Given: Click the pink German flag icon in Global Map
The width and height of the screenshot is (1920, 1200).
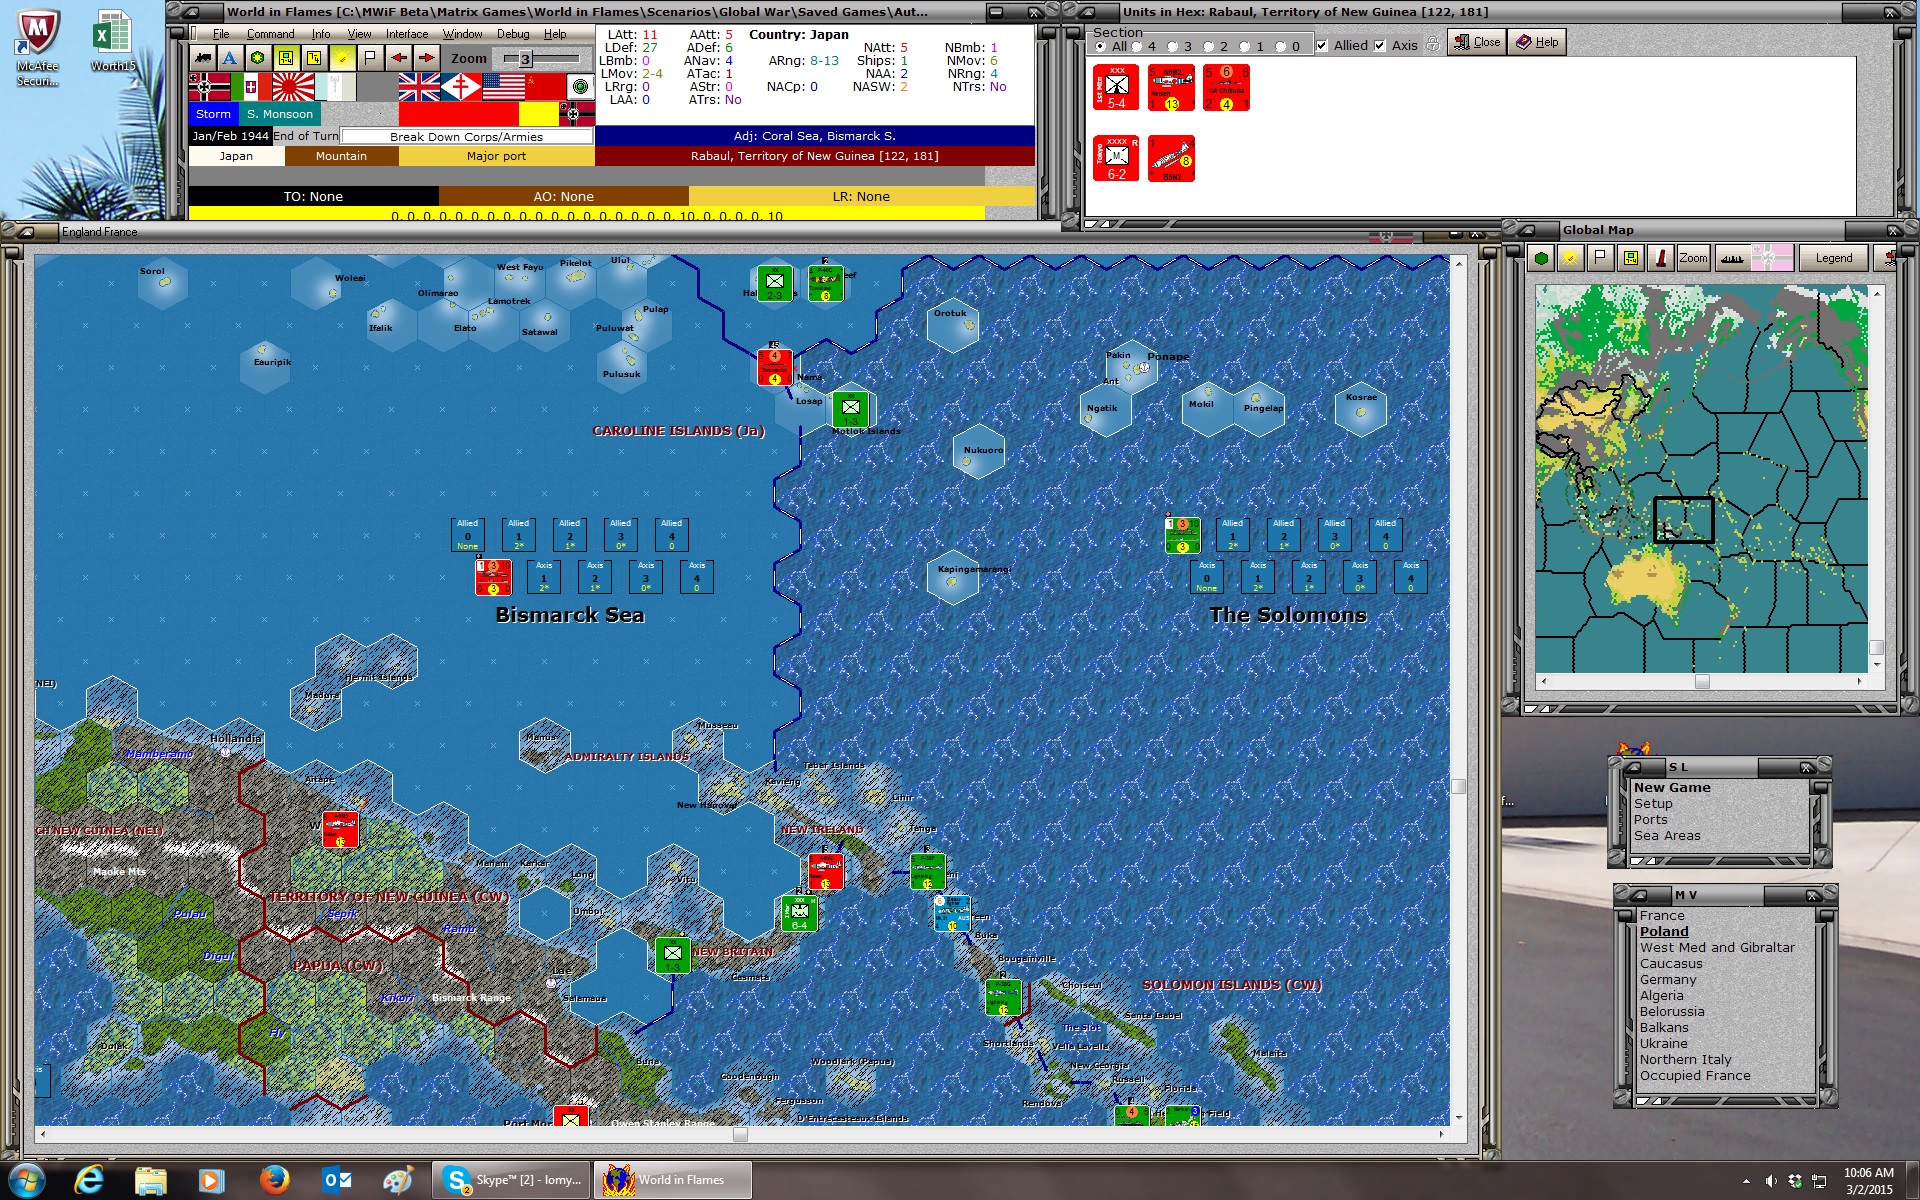Looking at the screenshot, I should click(1771, 258).
